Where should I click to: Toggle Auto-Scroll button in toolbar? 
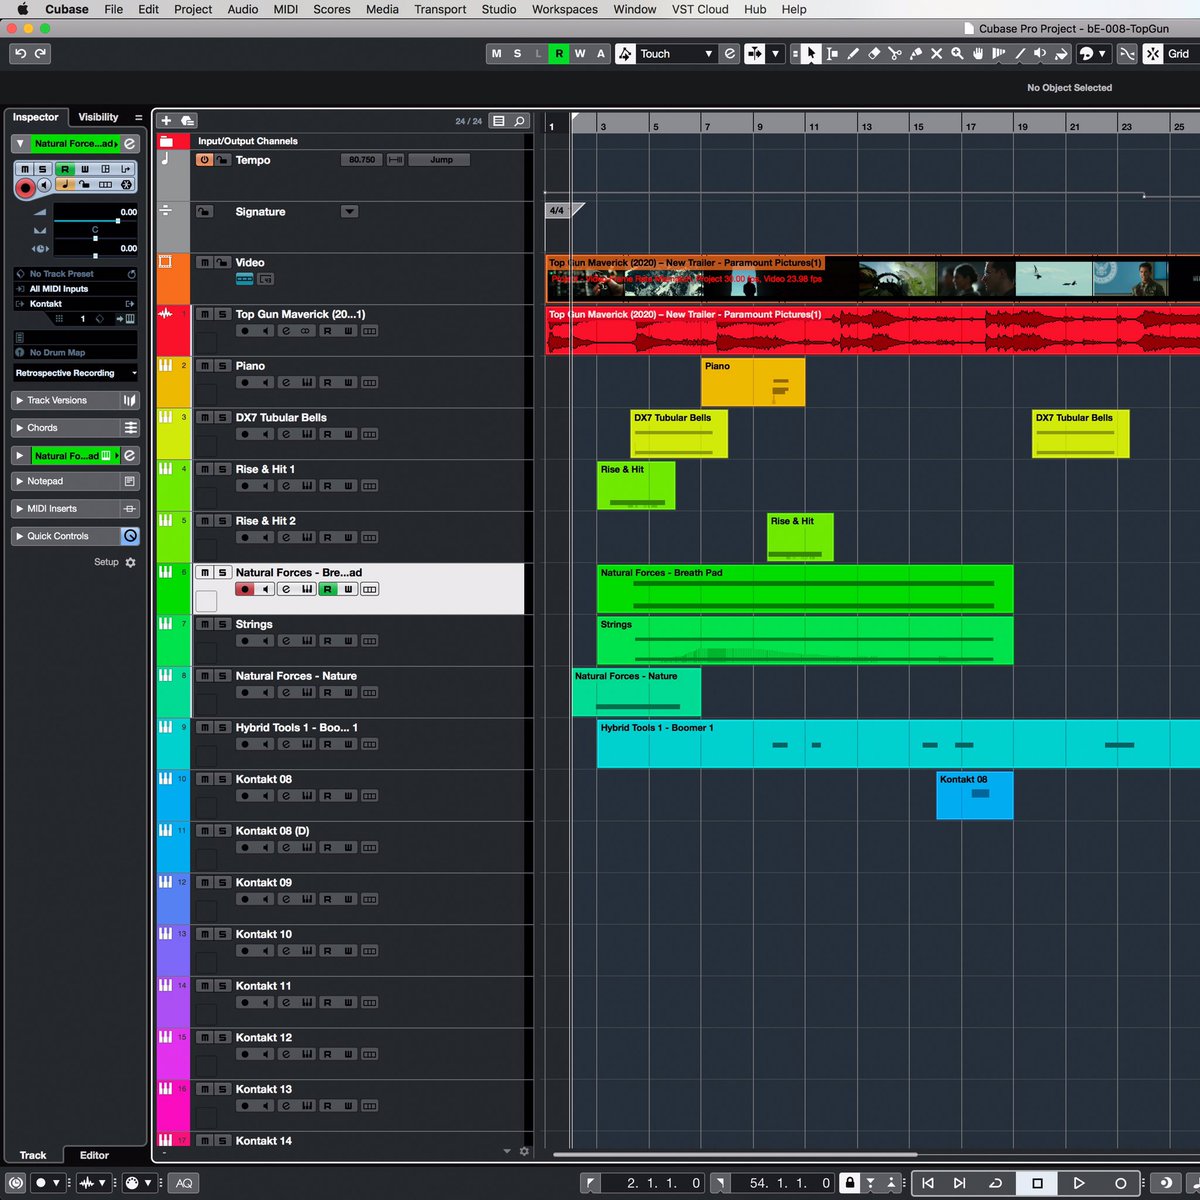[755, 54]
